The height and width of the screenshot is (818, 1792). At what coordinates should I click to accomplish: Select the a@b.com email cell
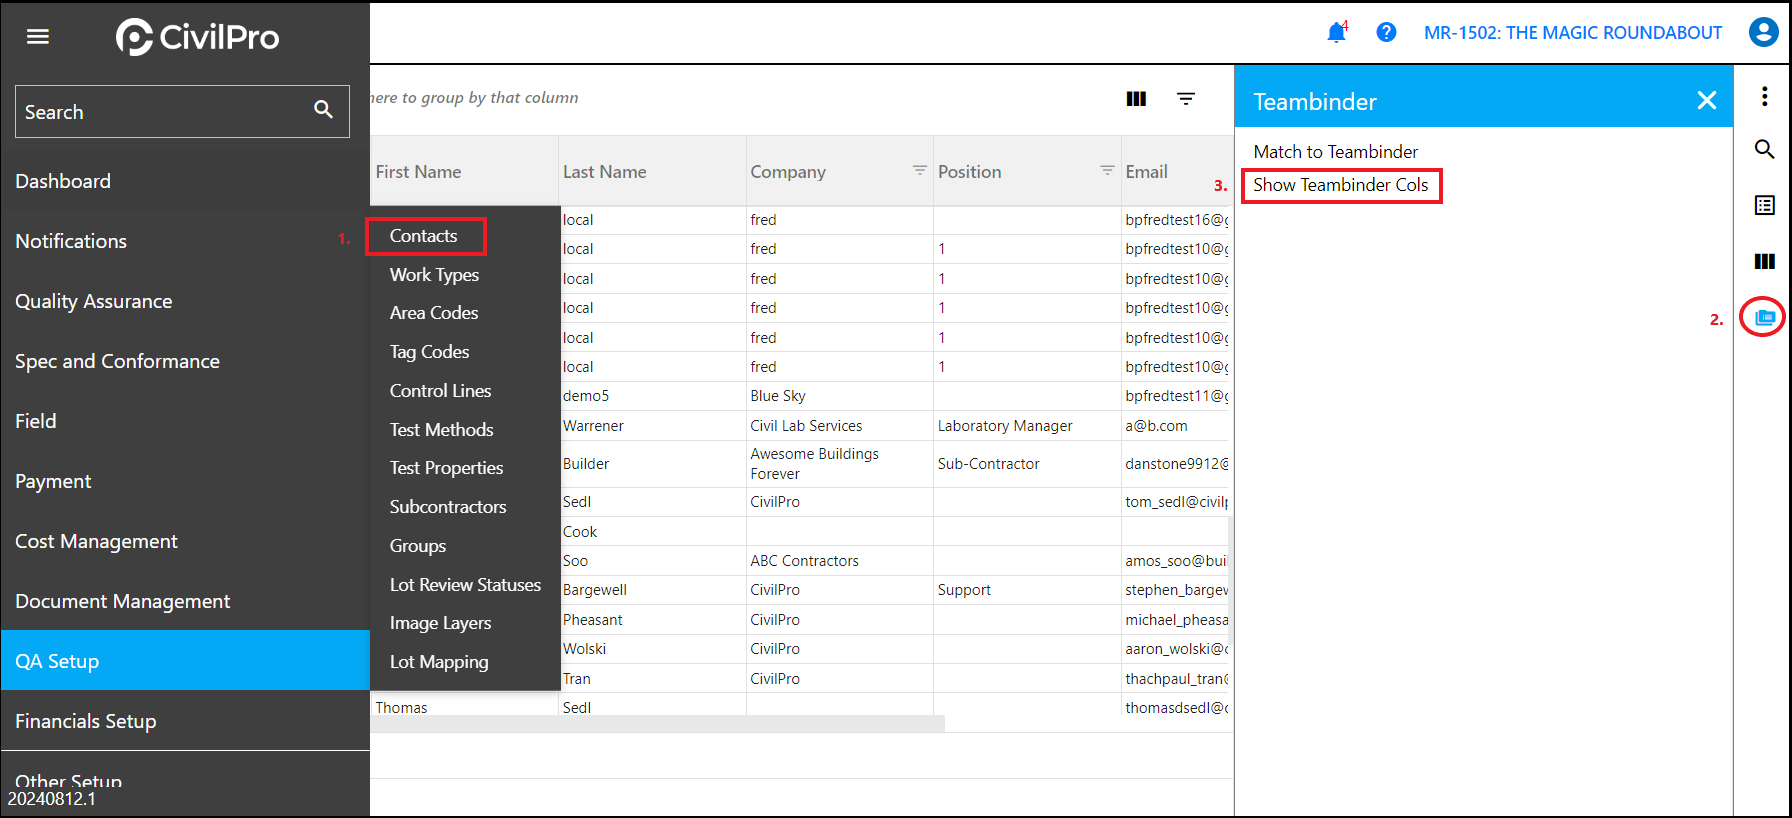click(1177, 426)
